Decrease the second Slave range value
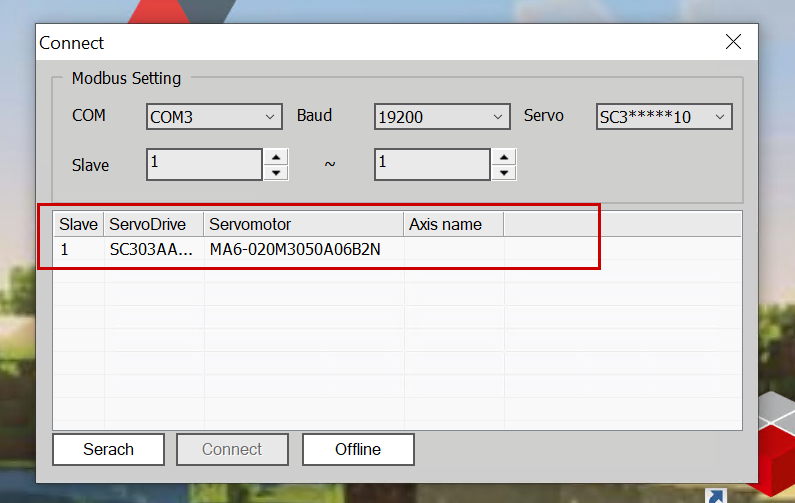Screen dimensions: 795x503 504,172
